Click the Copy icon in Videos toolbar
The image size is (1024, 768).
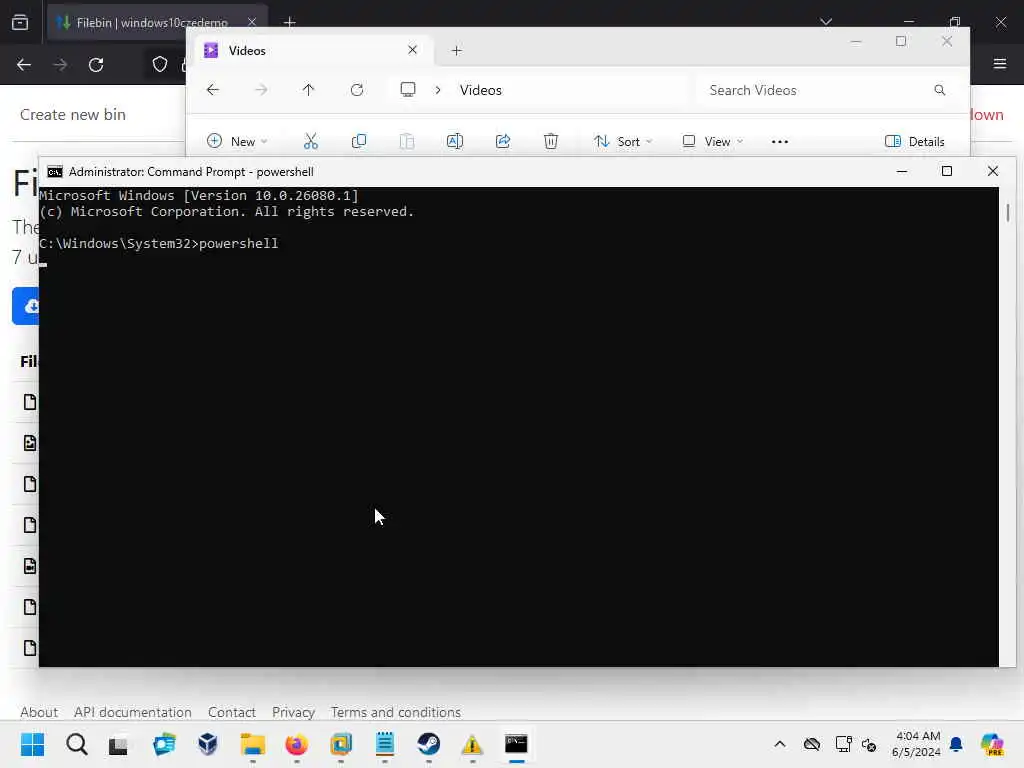[359, 141]
